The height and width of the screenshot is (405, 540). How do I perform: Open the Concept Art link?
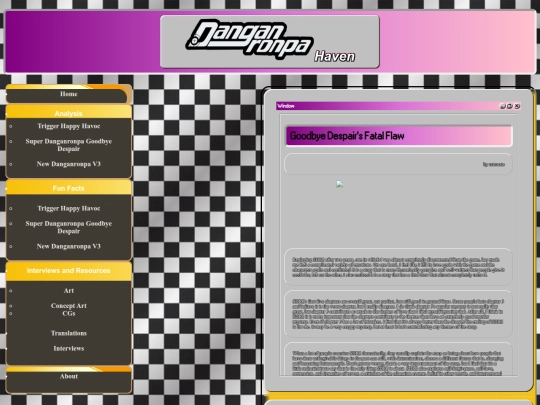69,306
